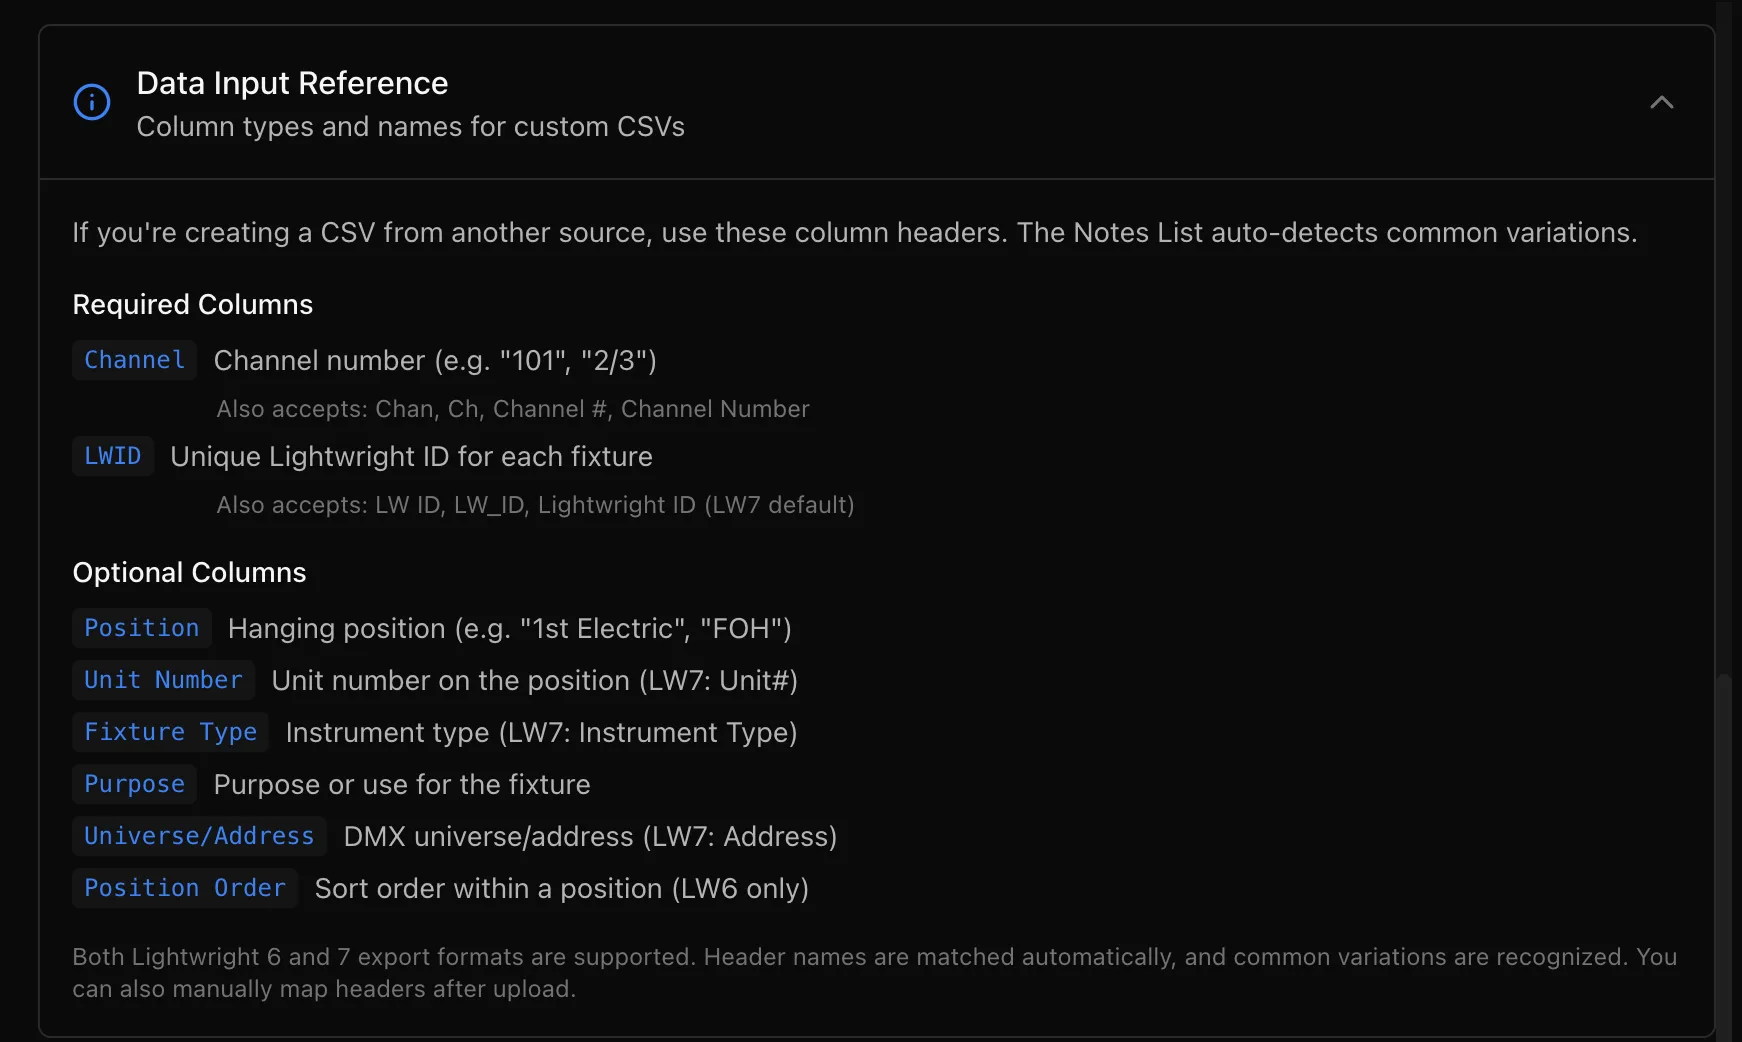Click the blue info circle icon
The width and height of the screenshot is (1742, 1042).
(92, 102)
